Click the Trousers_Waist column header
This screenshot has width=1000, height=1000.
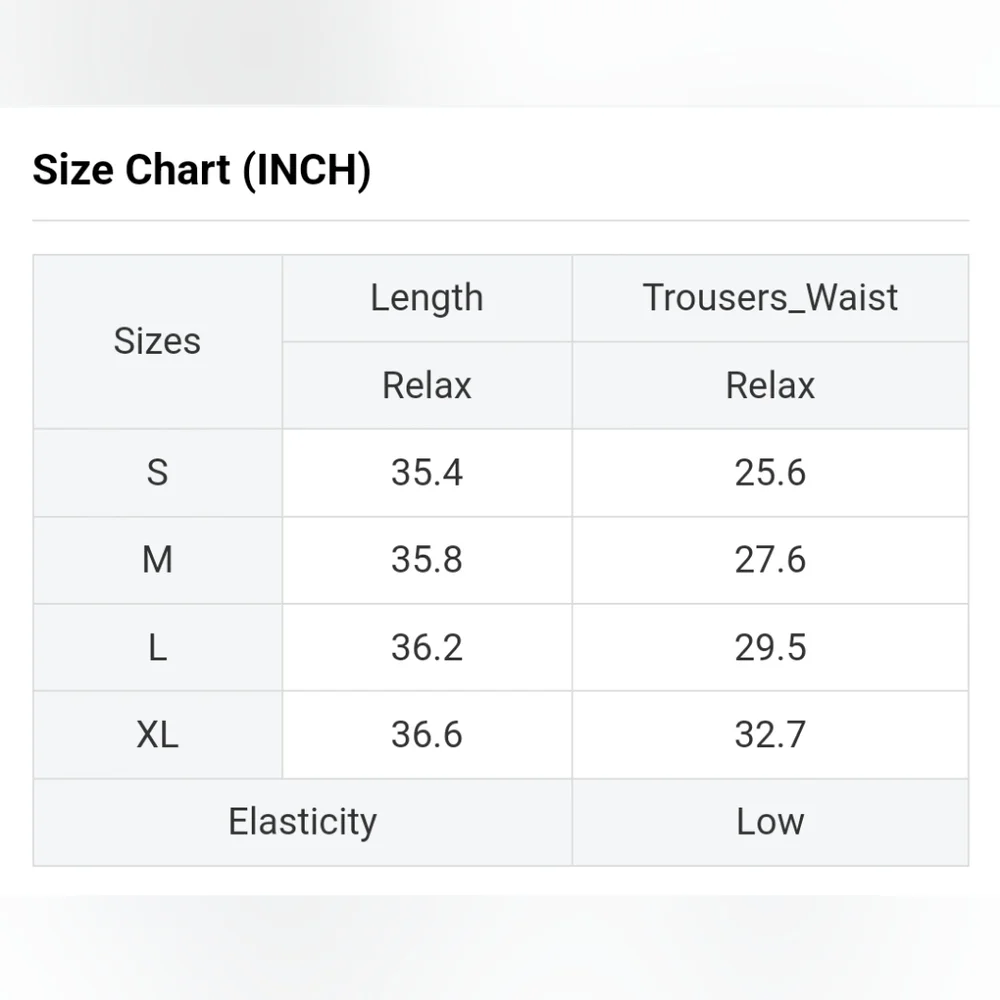770,298
